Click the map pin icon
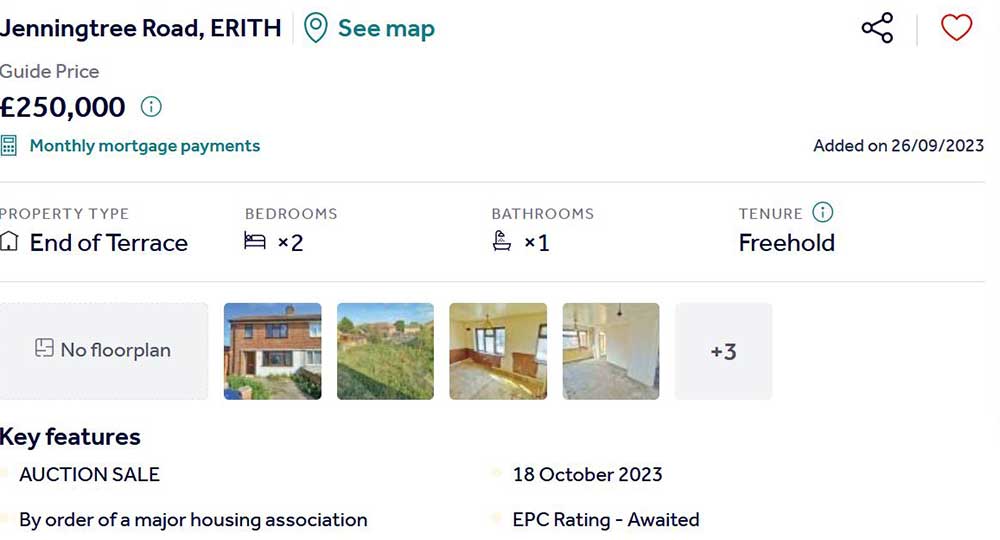 point(316,28)
